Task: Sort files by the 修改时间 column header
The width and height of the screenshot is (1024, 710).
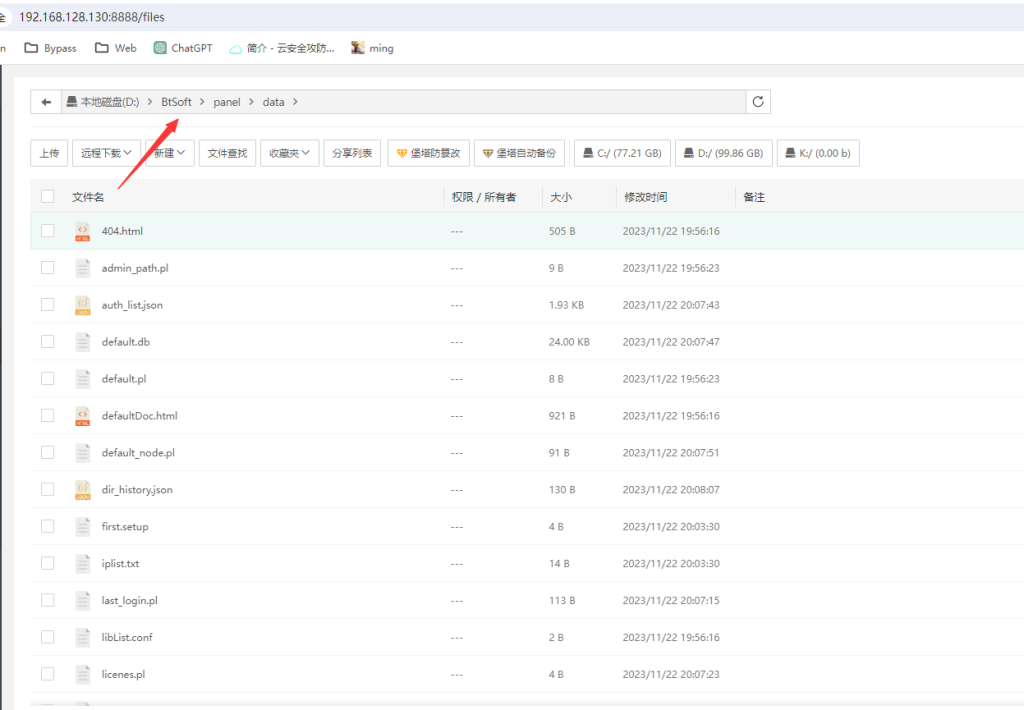Action: click(x=645, y=197)
